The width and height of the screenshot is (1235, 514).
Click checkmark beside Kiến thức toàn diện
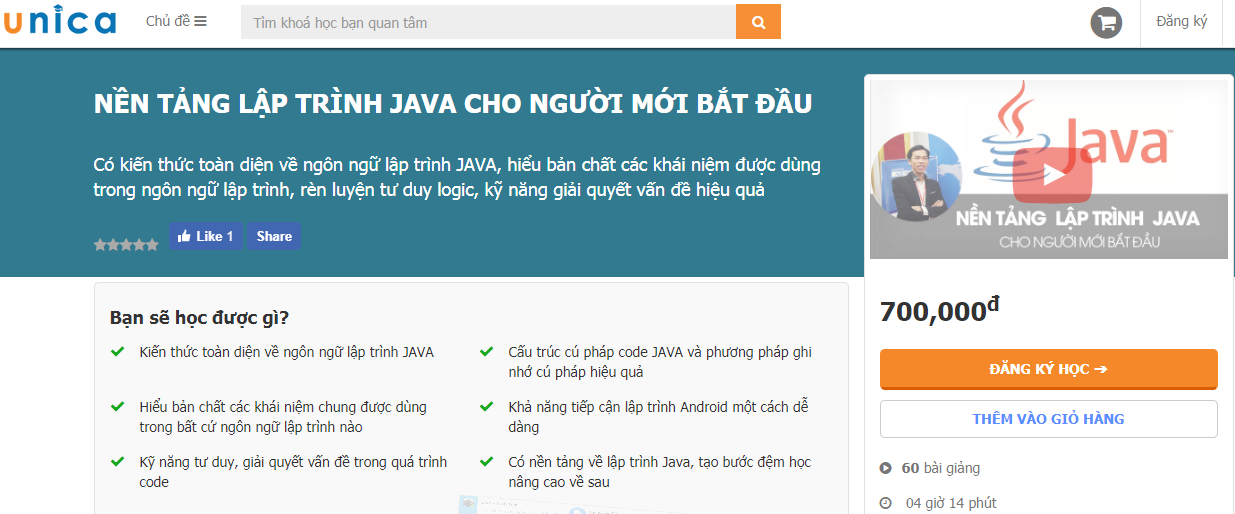pos(117,351)
